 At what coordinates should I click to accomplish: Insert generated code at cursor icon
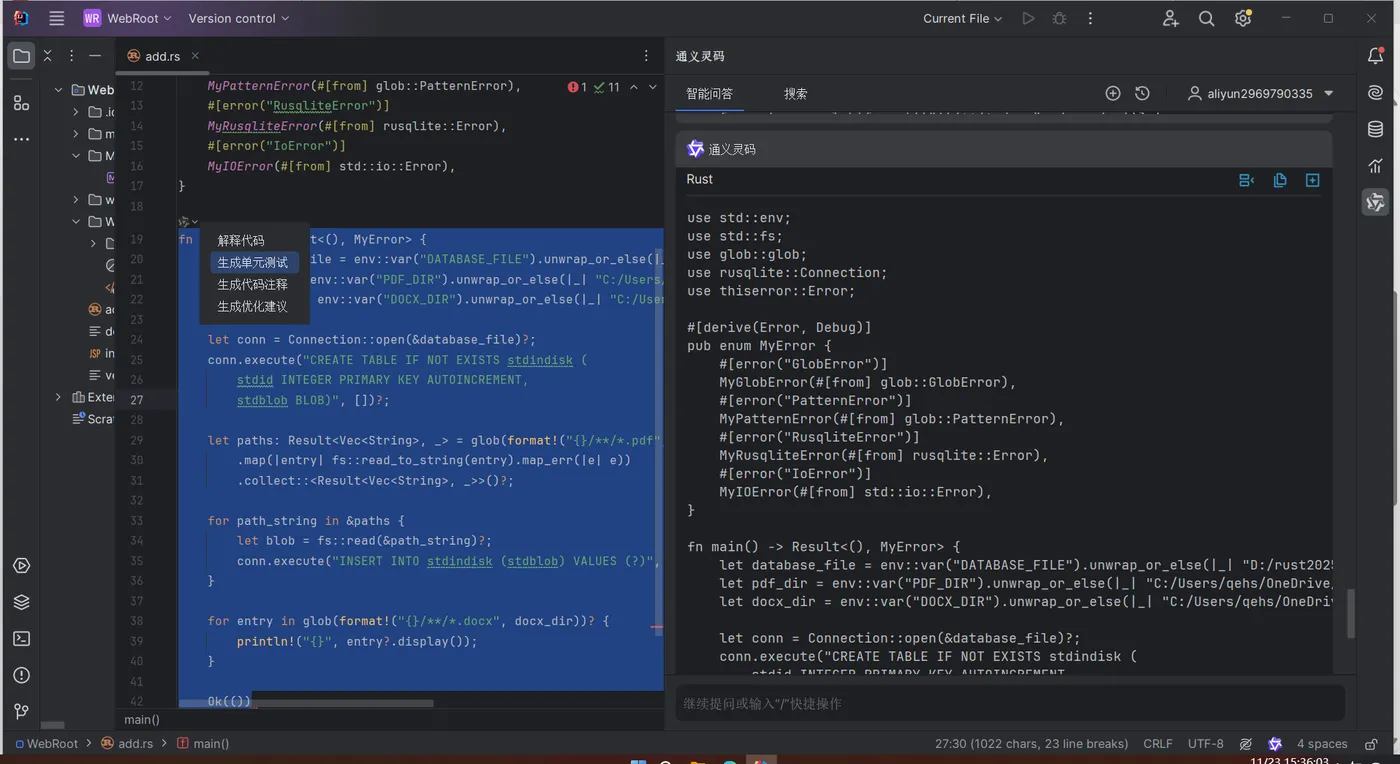[x=1247, y=180]
